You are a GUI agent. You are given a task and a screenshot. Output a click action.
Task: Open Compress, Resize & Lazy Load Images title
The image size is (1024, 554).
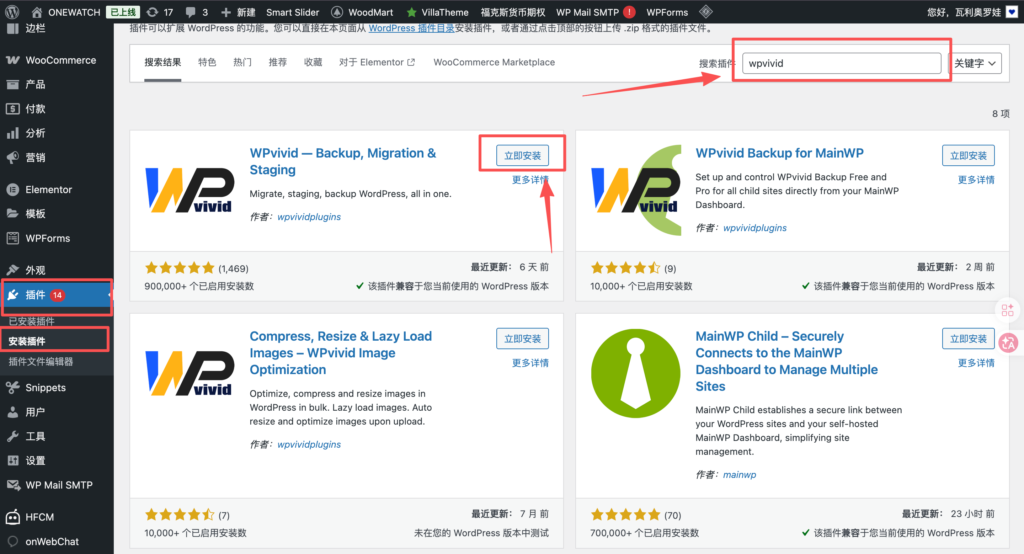coord(340,353)
